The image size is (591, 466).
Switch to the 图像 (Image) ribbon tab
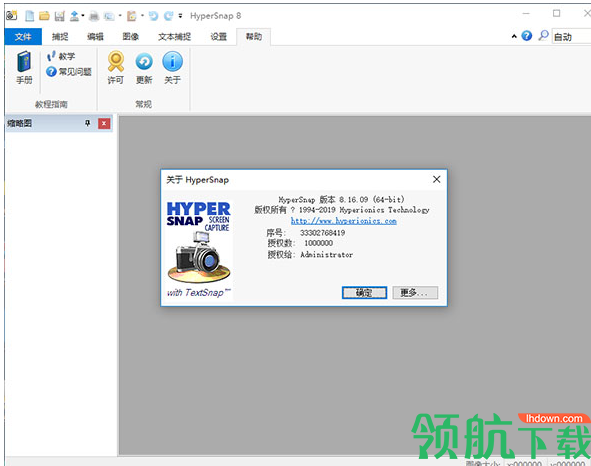[130, 37]
